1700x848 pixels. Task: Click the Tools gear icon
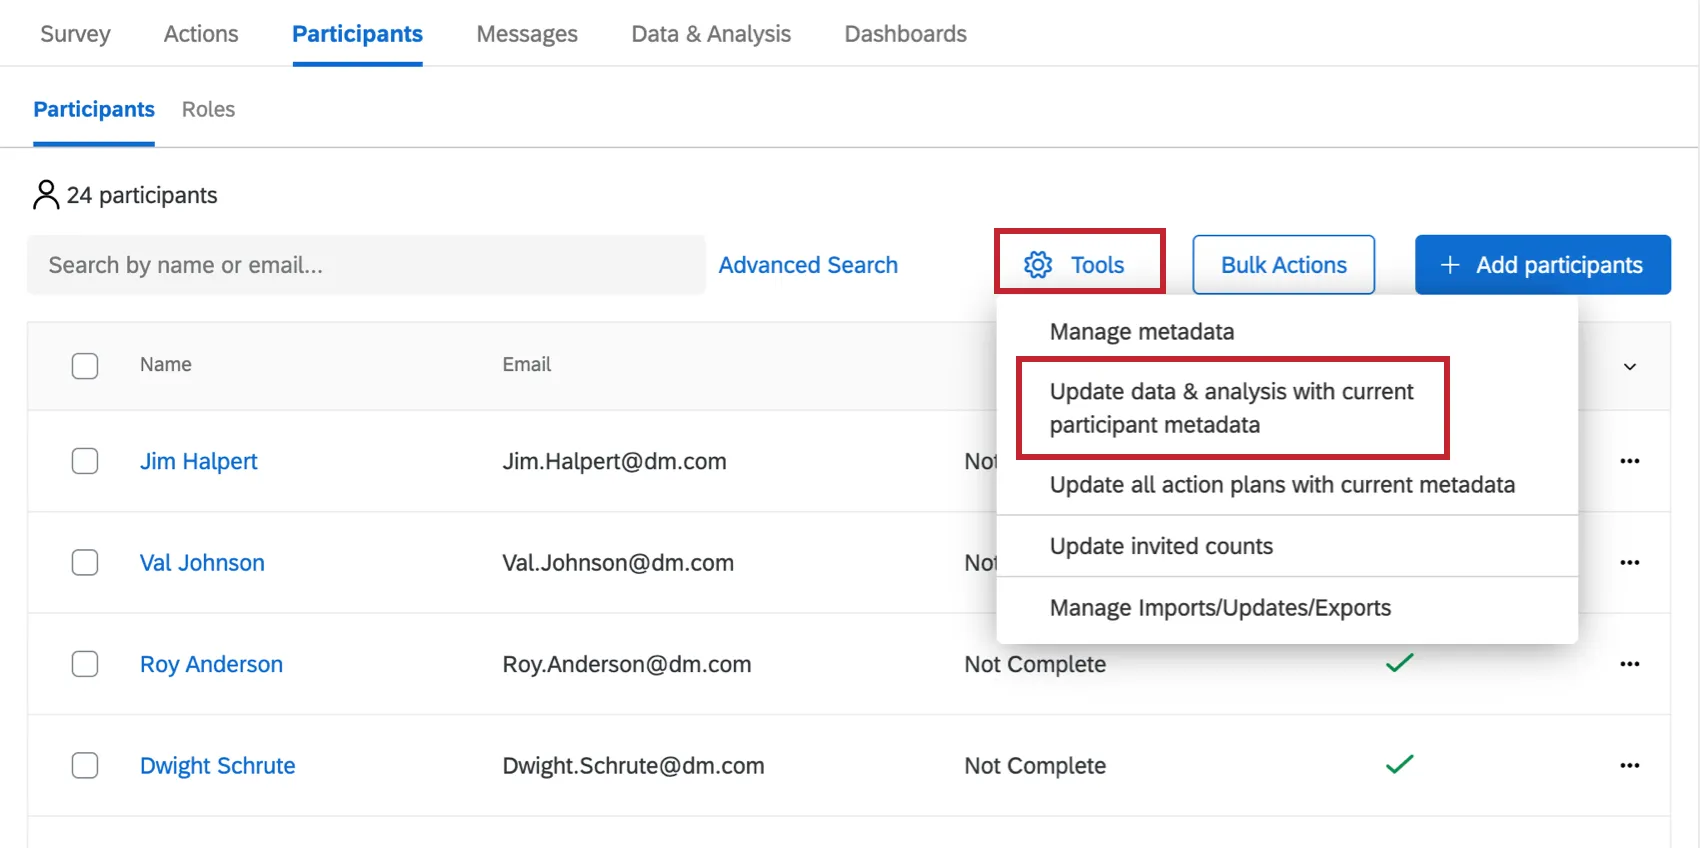pos(1038,265)
